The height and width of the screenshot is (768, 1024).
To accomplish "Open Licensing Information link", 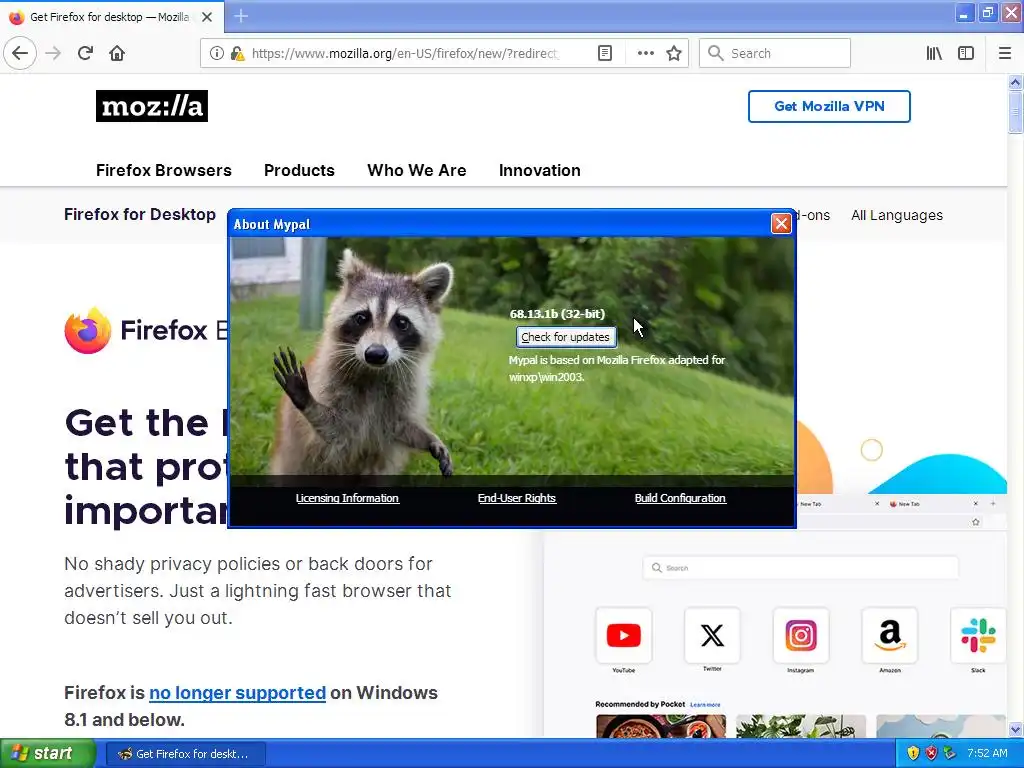I will coord(347,498).
